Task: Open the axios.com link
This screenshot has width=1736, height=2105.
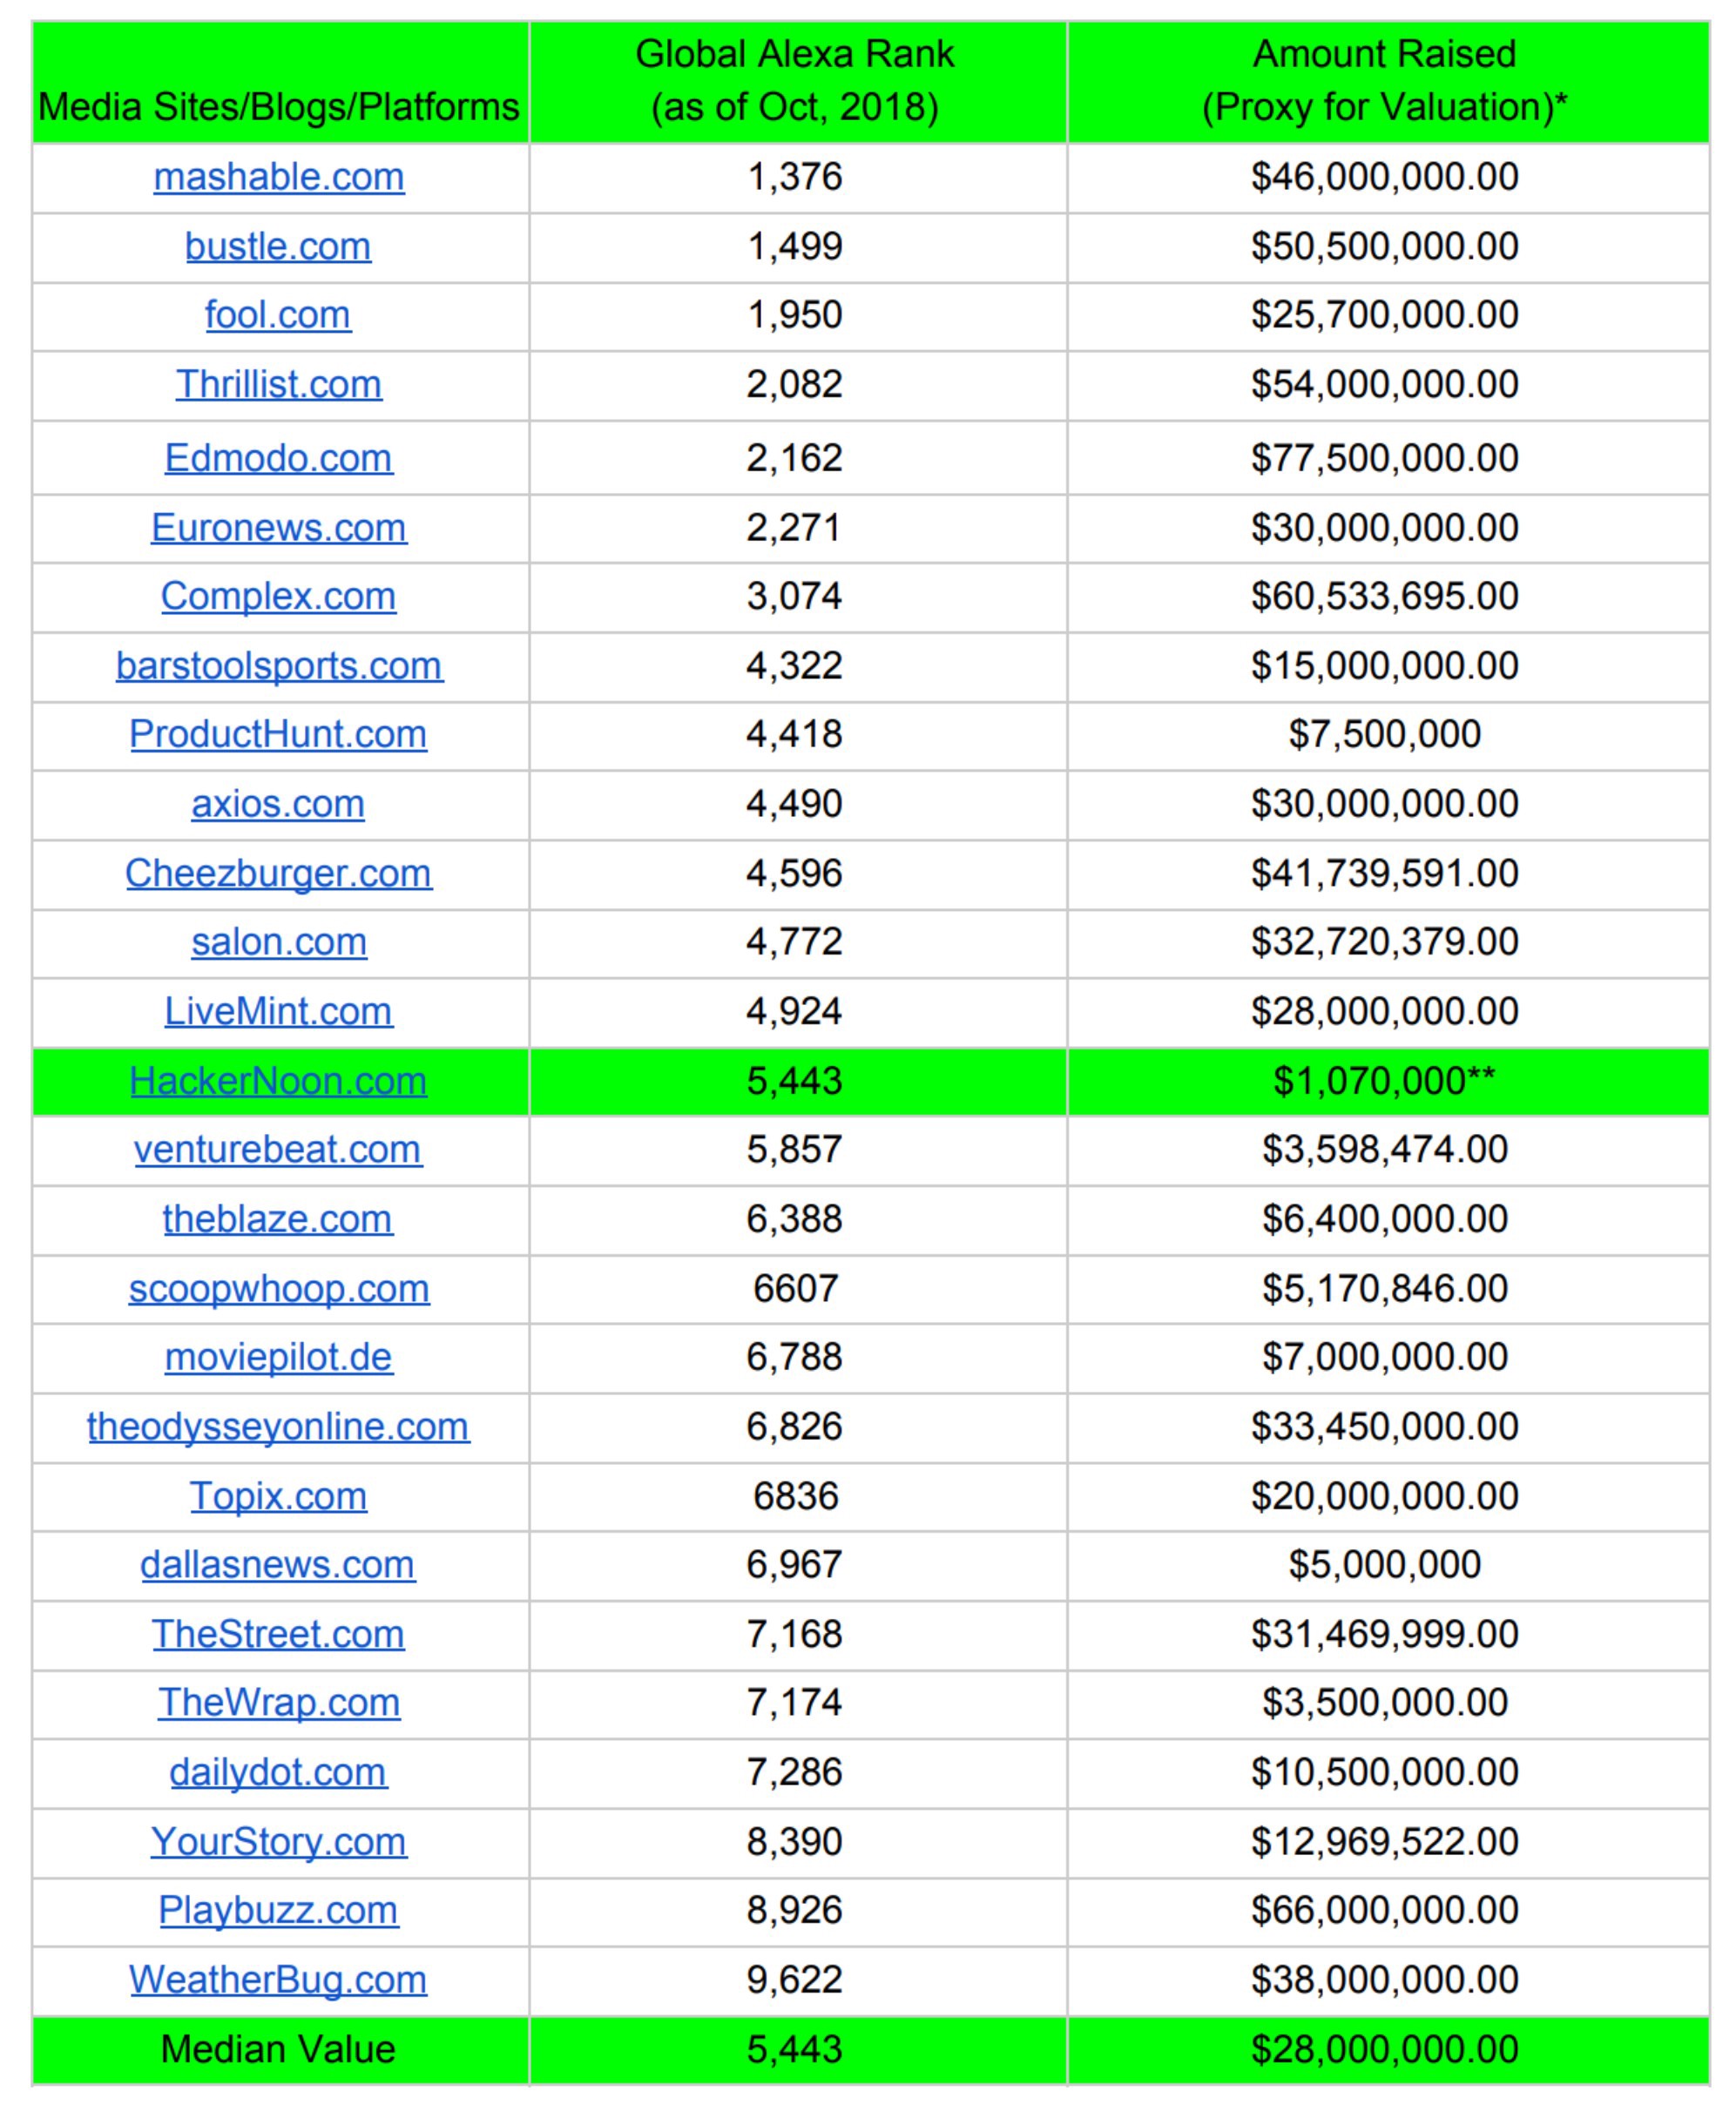Action: point(278,803)
